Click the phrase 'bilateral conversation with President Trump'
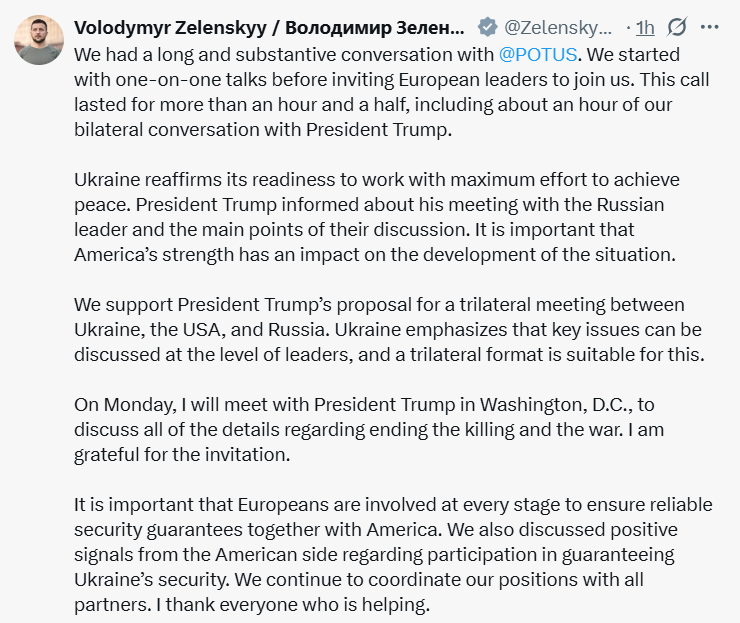 (261, 130)
